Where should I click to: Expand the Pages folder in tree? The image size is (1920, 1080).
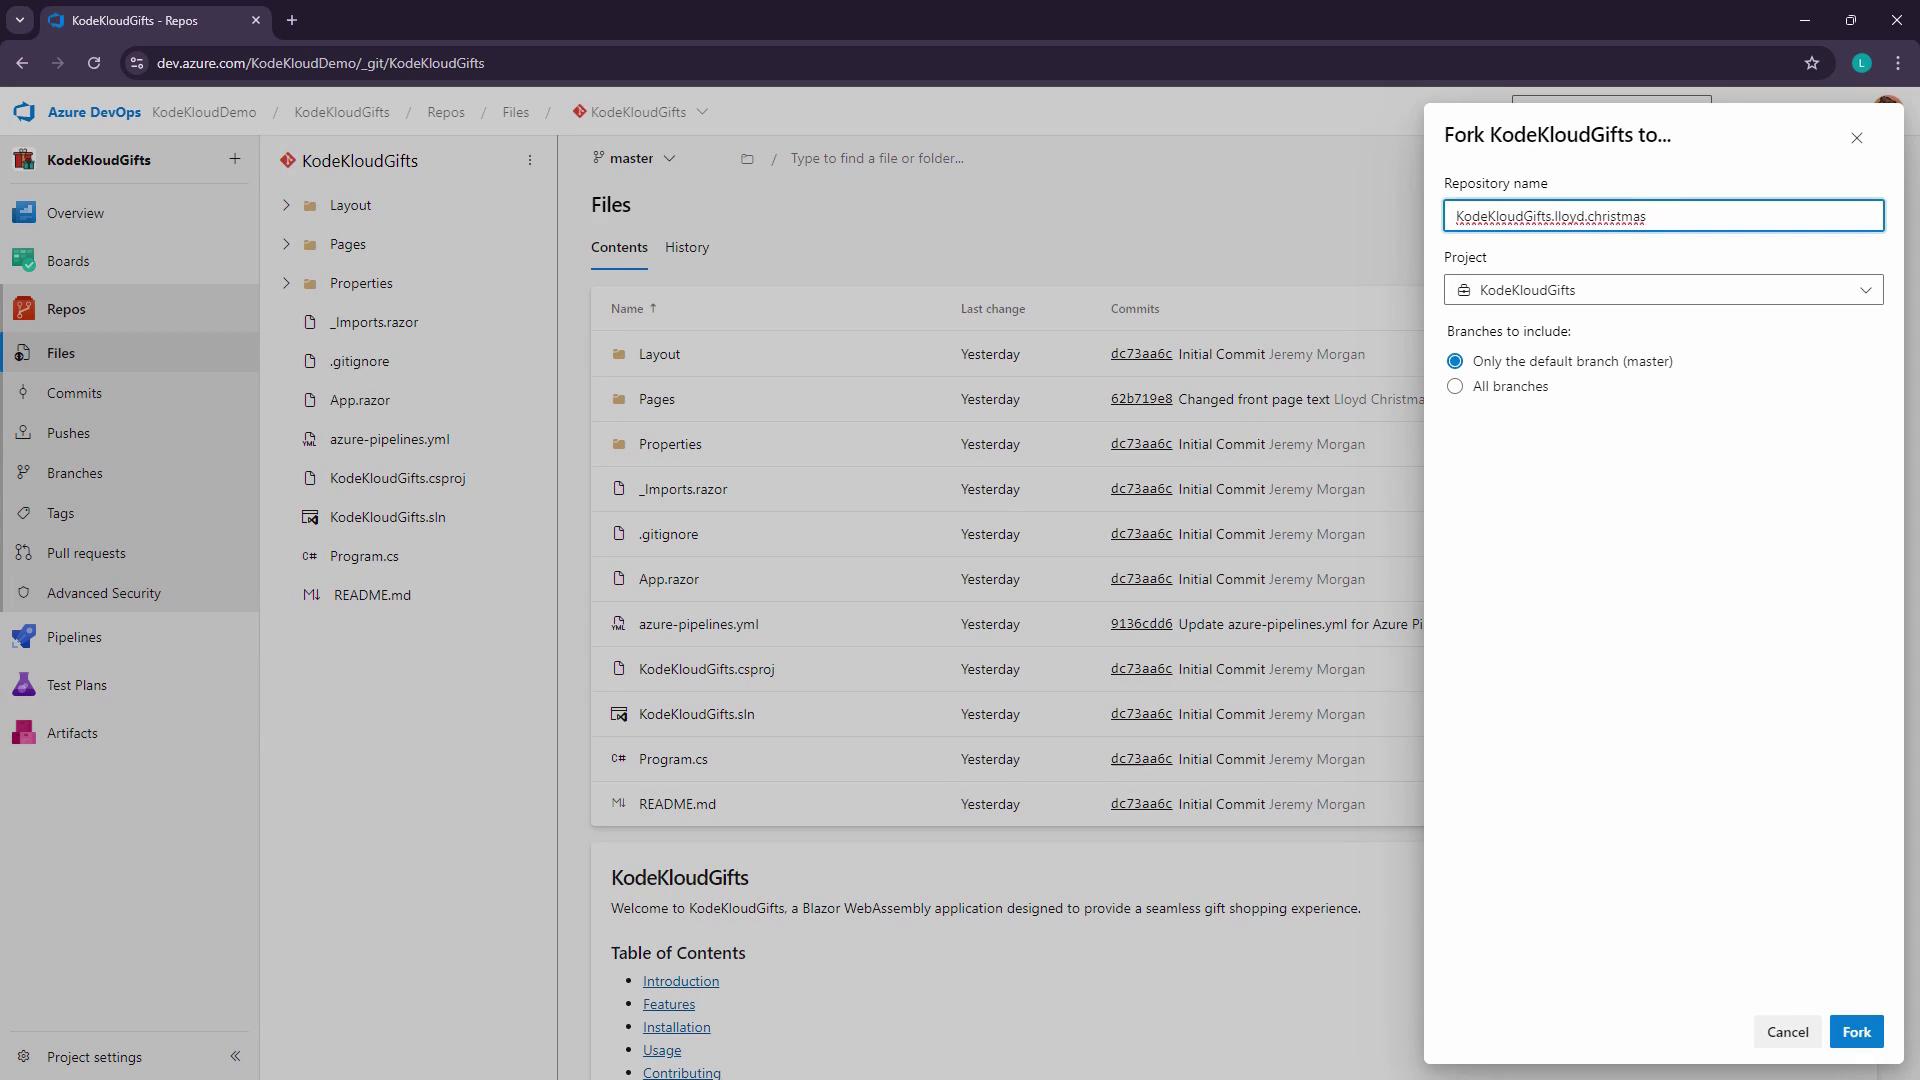click(x=286, y=244)
